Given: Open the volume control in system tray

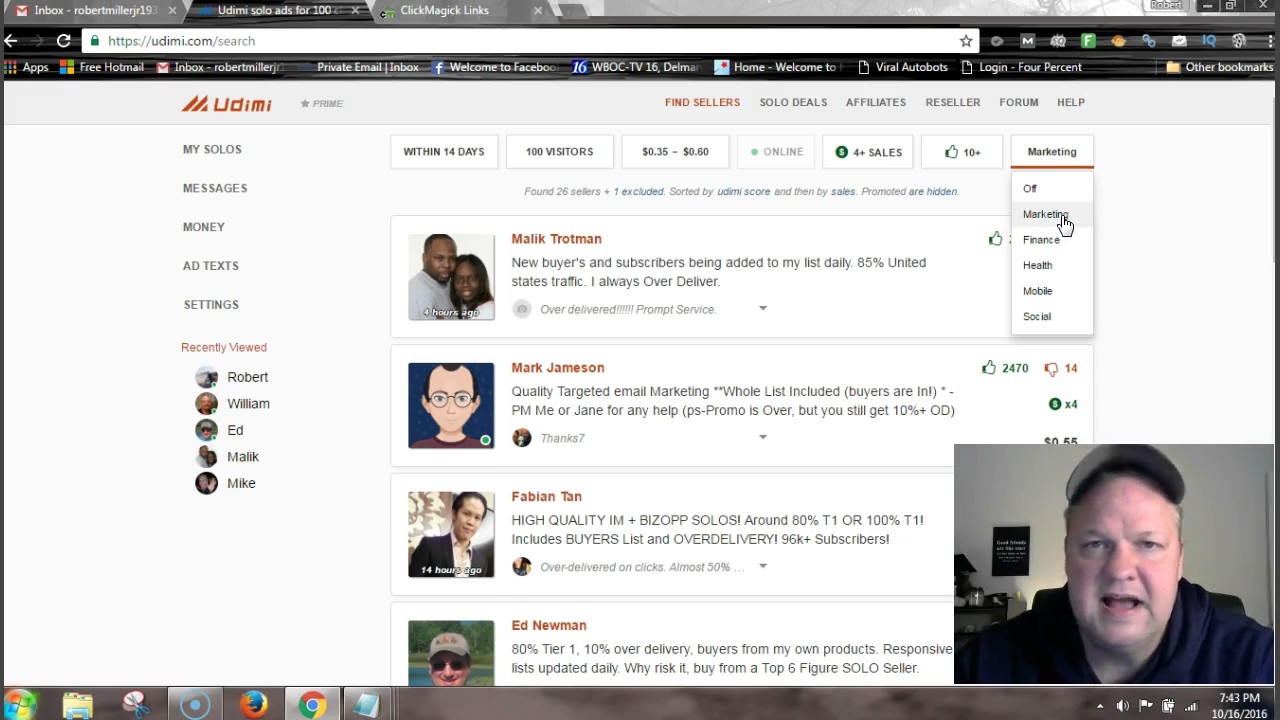Looking at the screenshot, I should (x=1123, y=706).
